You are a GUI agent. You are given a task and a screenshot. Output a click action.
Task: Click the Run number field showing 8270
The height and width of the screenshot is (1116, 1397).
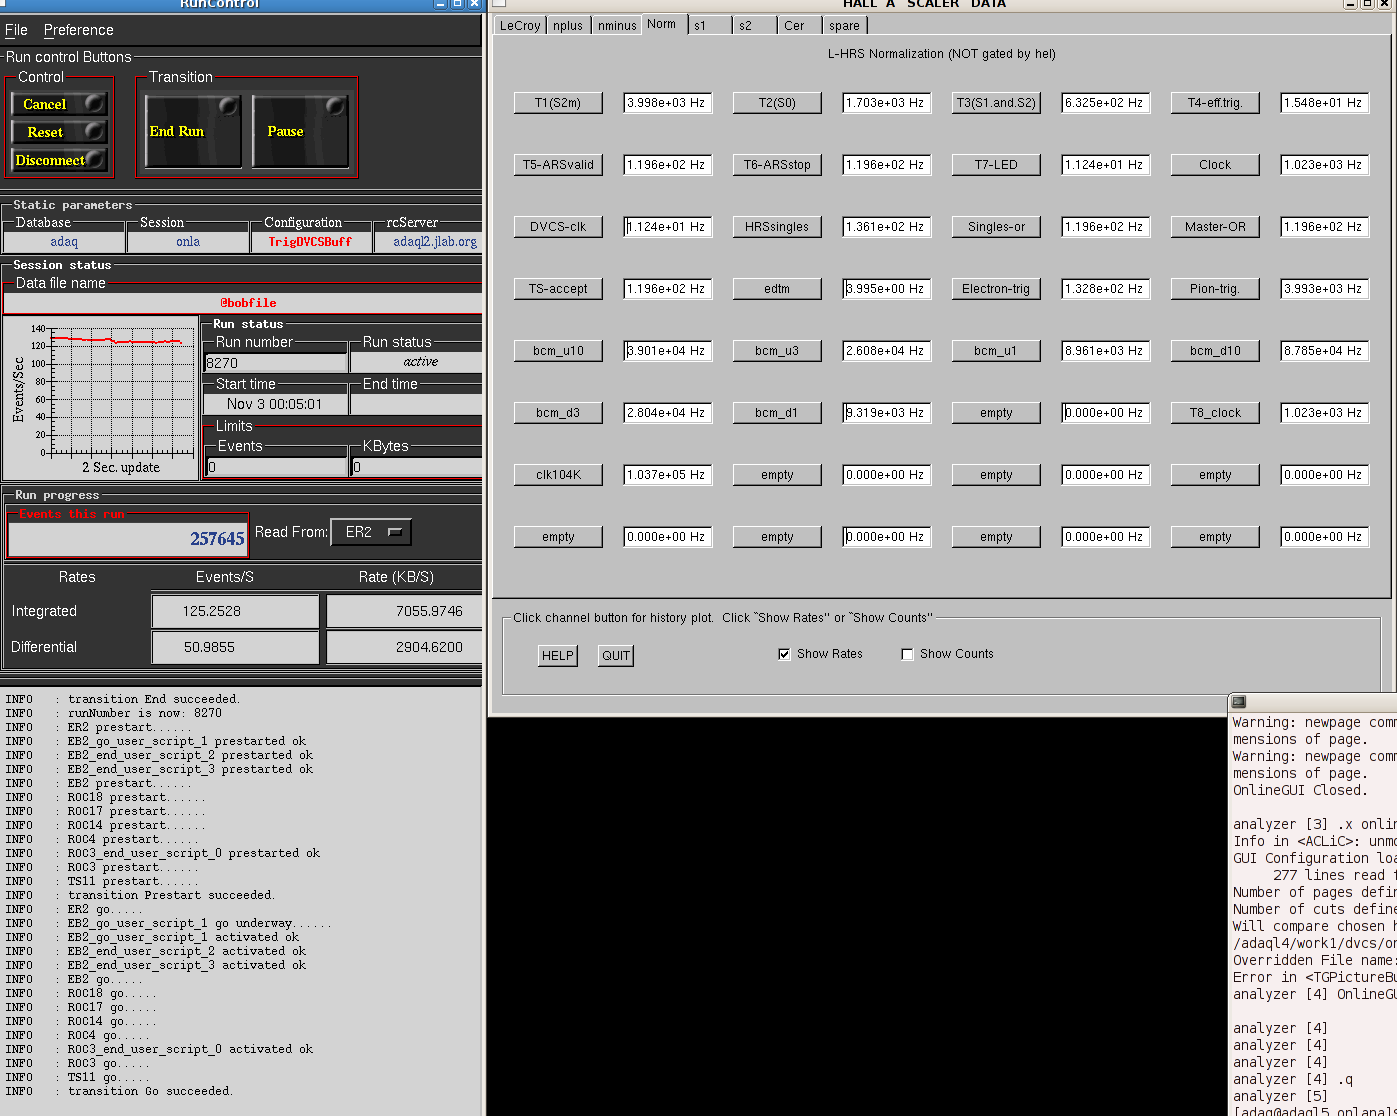coord(276,363)
